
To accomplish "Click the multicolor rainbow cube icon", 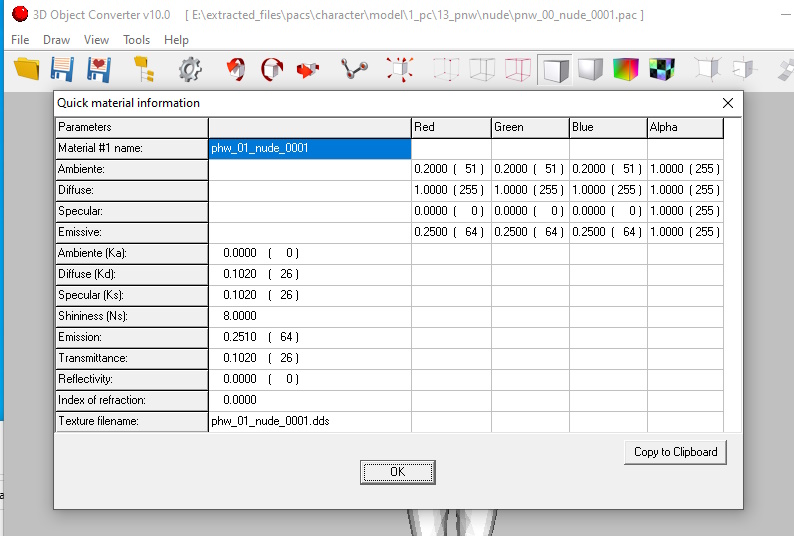I will coord(625,69).
